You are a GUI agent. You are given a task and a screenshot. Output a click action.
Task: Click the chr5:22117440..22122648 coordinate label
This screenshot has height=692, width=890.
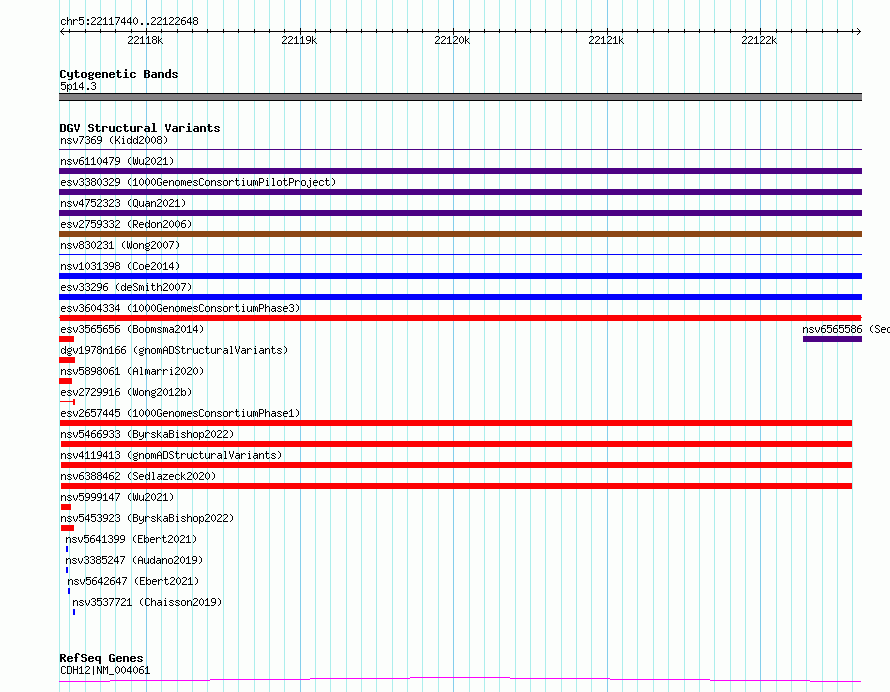click(129, 21)
